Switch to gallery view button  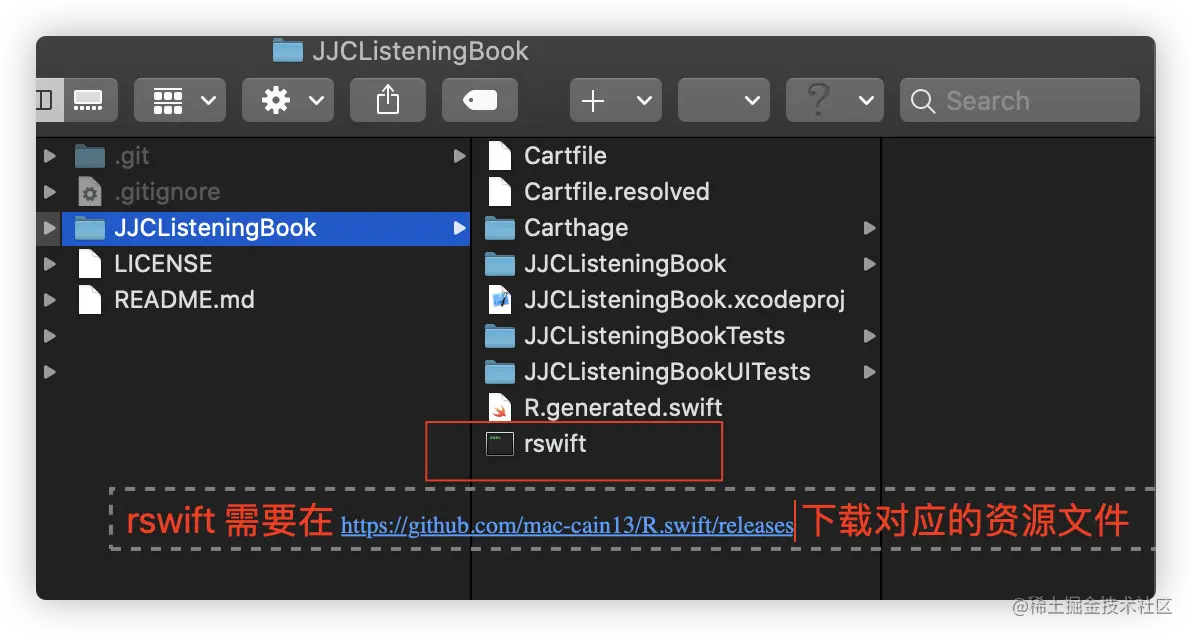[88, 100]
